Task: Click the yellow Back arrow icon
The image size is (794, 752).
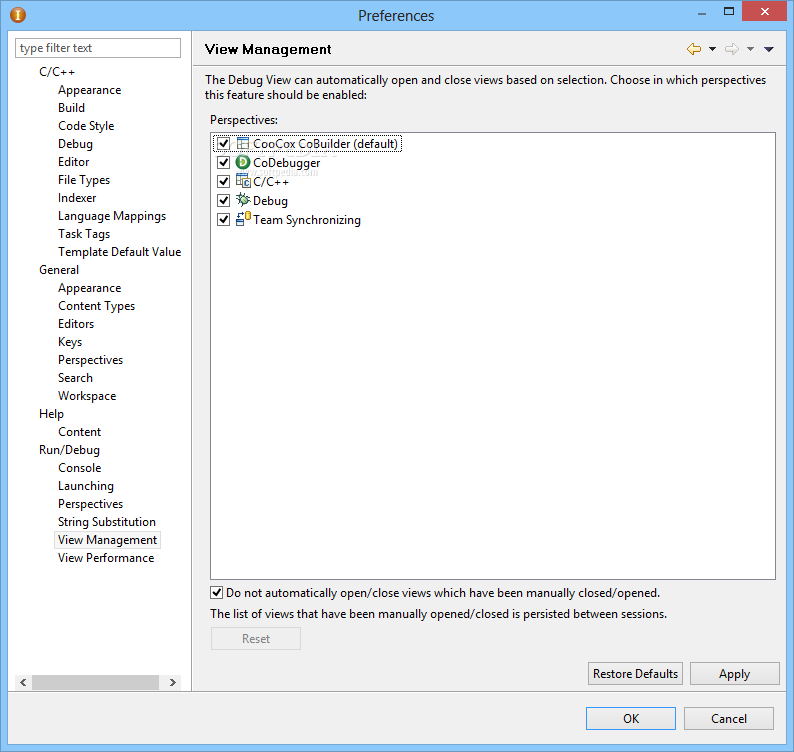Action: 694,49
